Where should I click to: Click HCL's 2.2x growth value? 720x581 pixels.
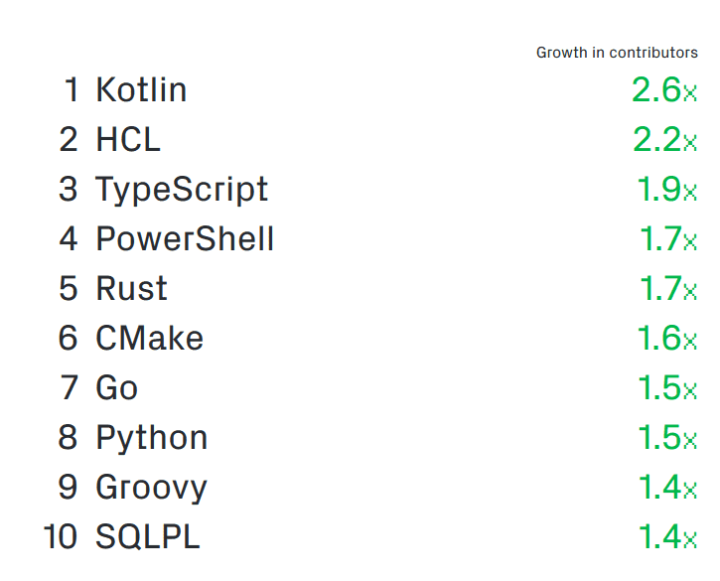(x=665, y=139)
